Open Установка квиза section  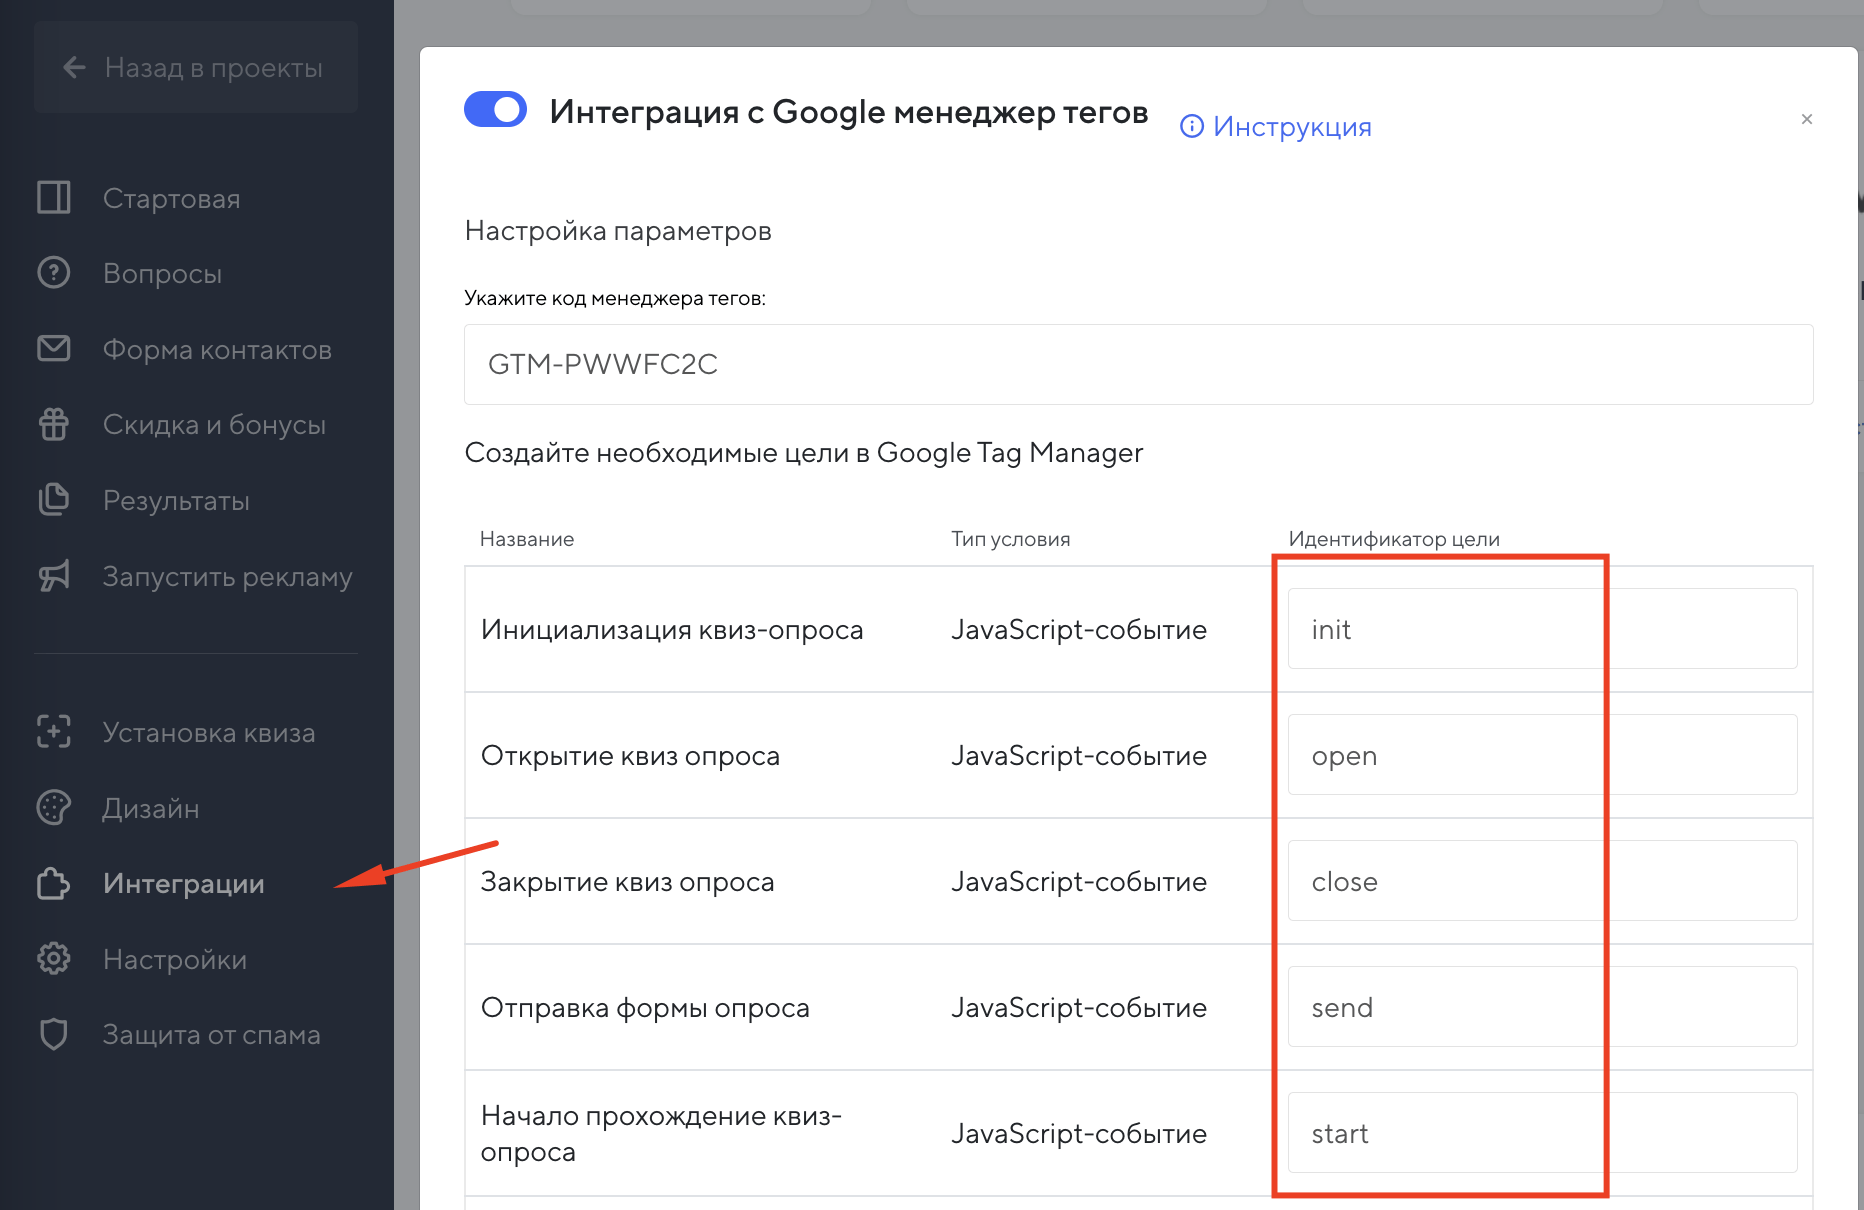coord(209,732)
